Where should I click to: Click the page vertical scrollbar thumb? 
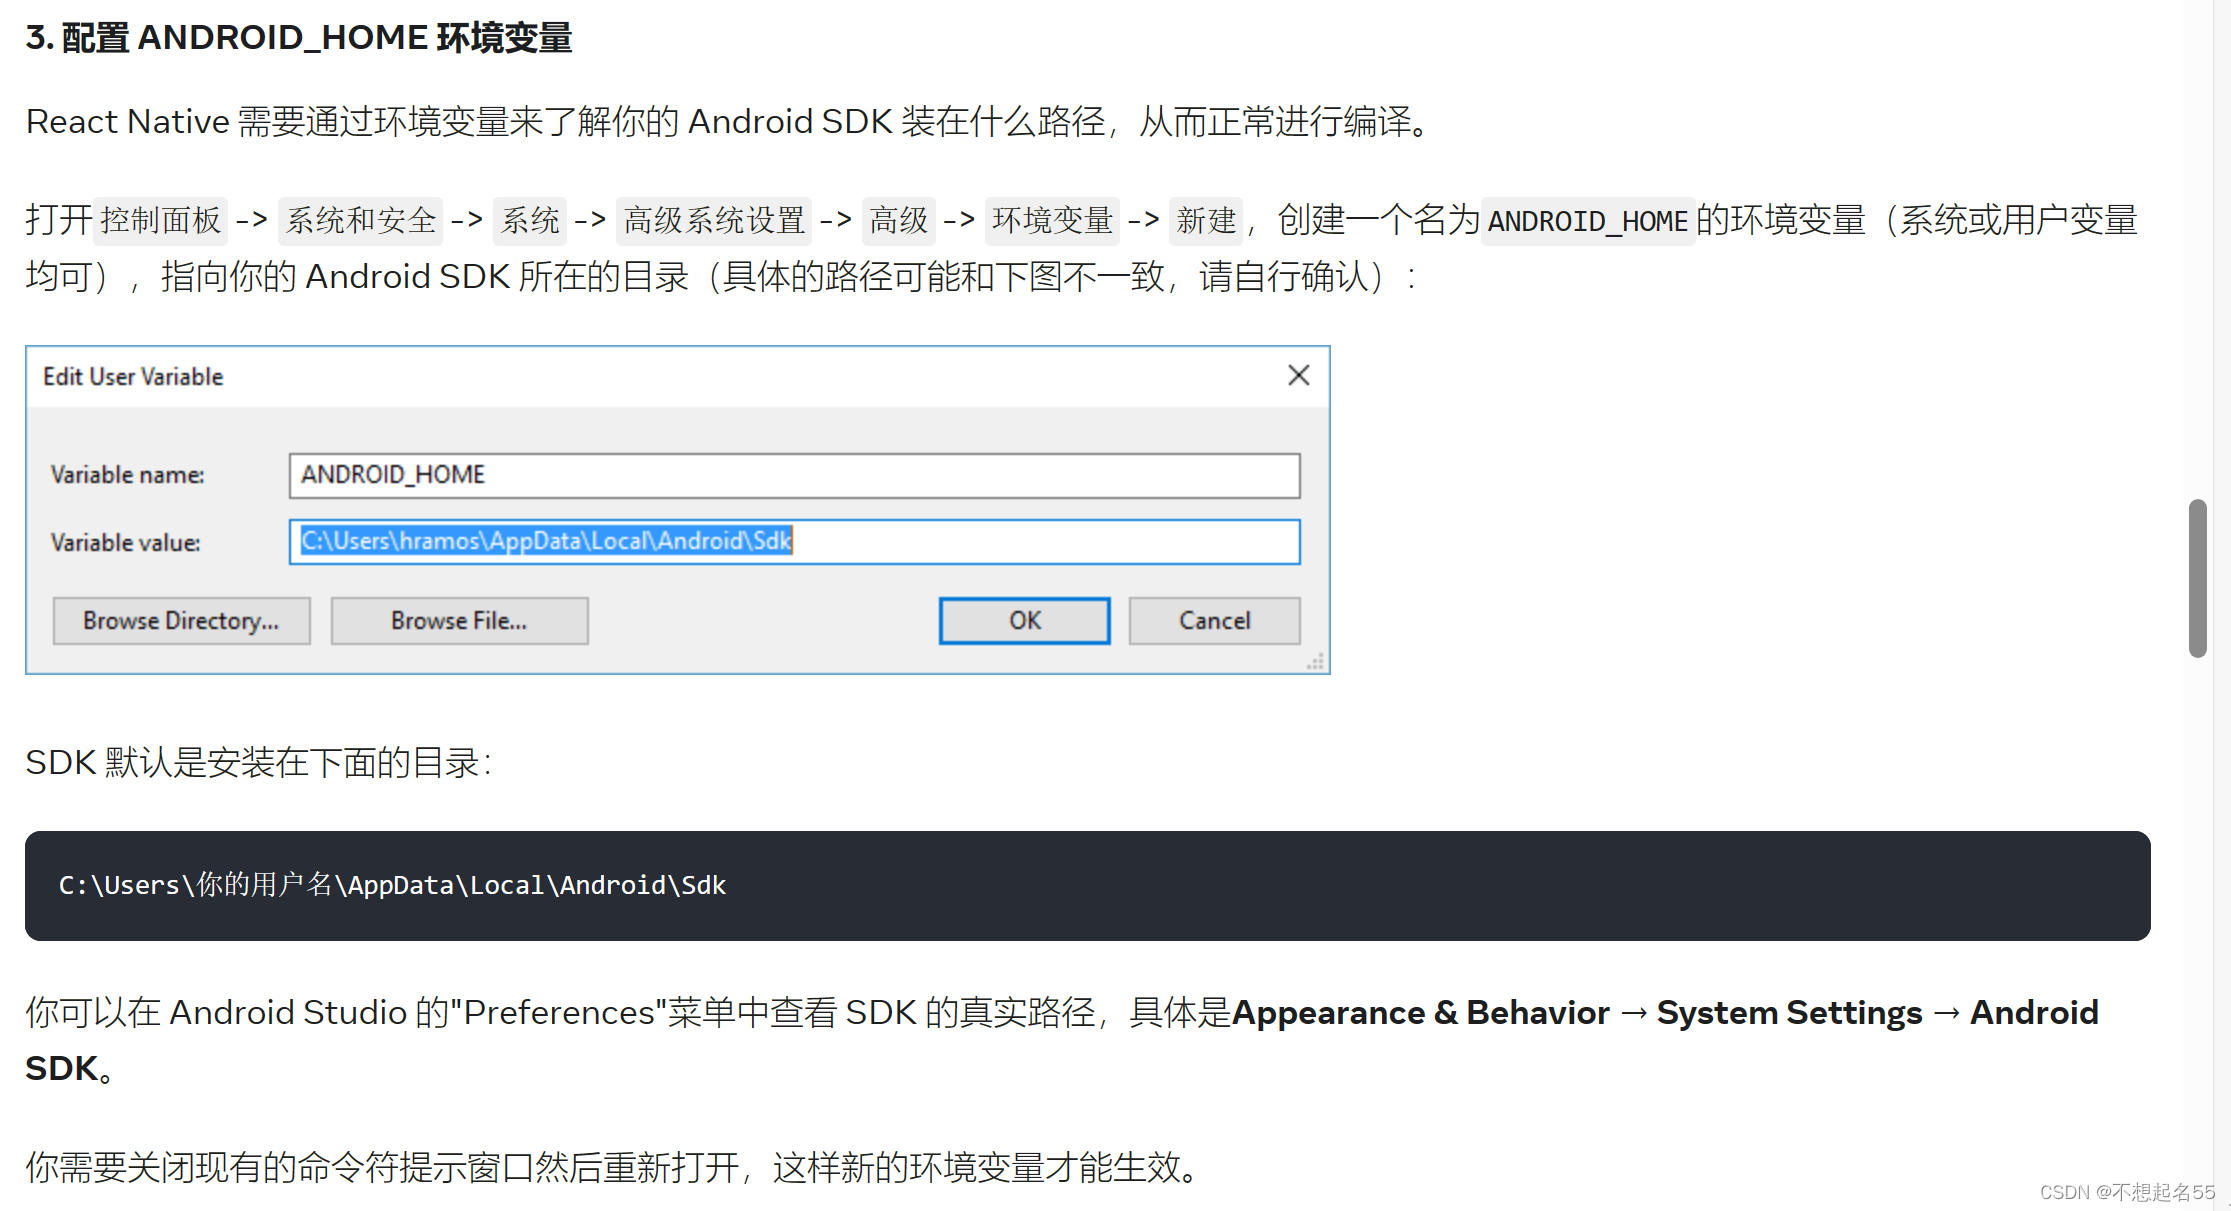(x=2197, y=578)
